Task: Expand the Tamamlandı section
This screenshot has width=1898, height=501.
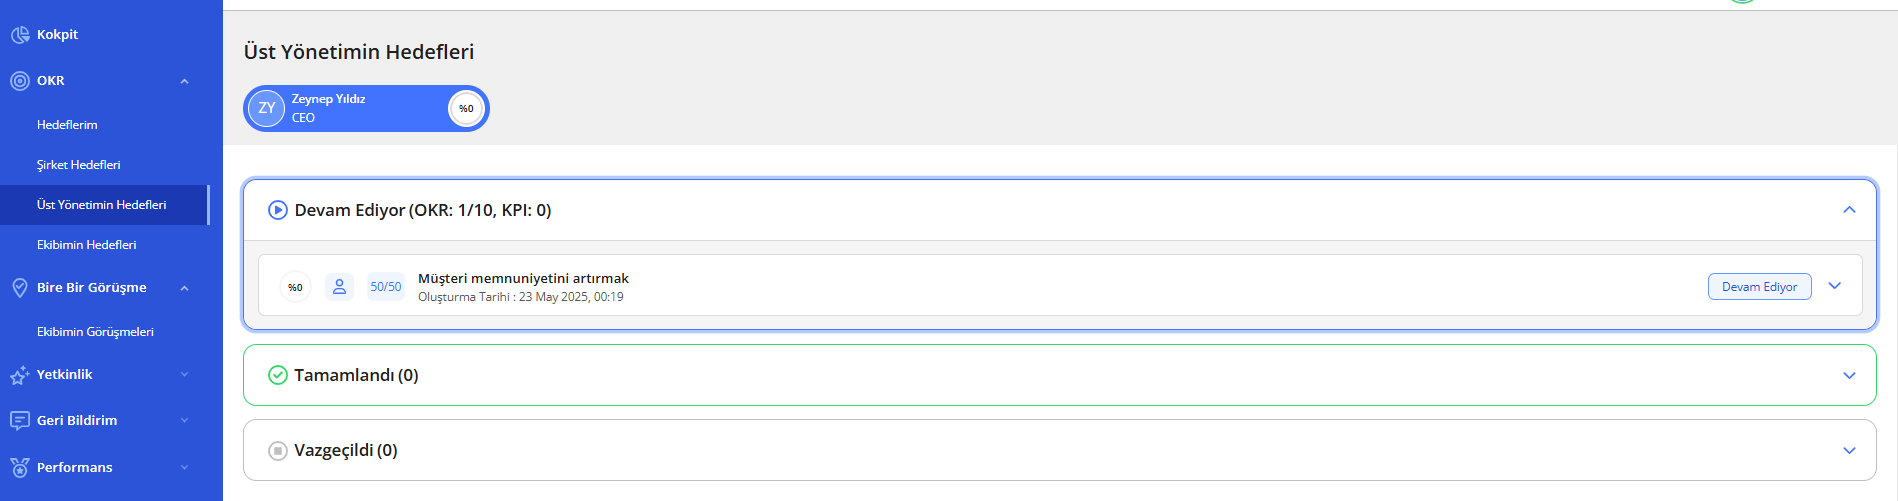Action: coord(1849,375)
